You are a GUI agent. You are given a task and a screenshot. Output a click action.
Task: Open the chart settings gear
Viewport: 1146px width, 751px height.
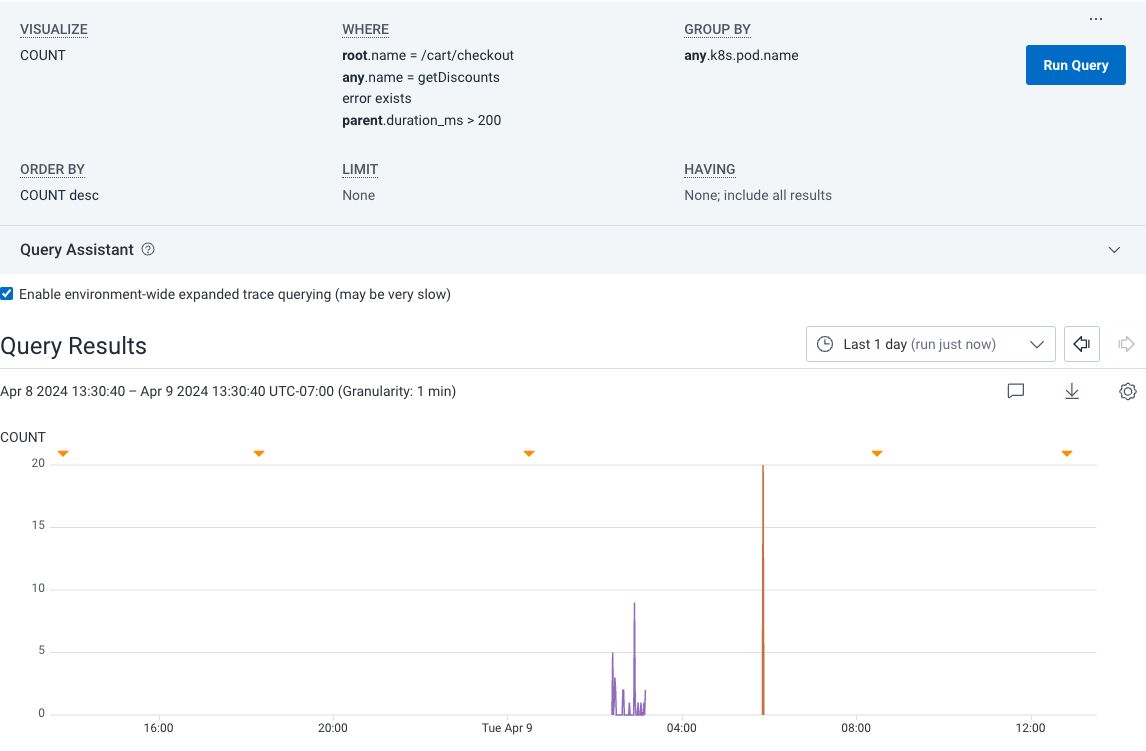click(1127, 391)
